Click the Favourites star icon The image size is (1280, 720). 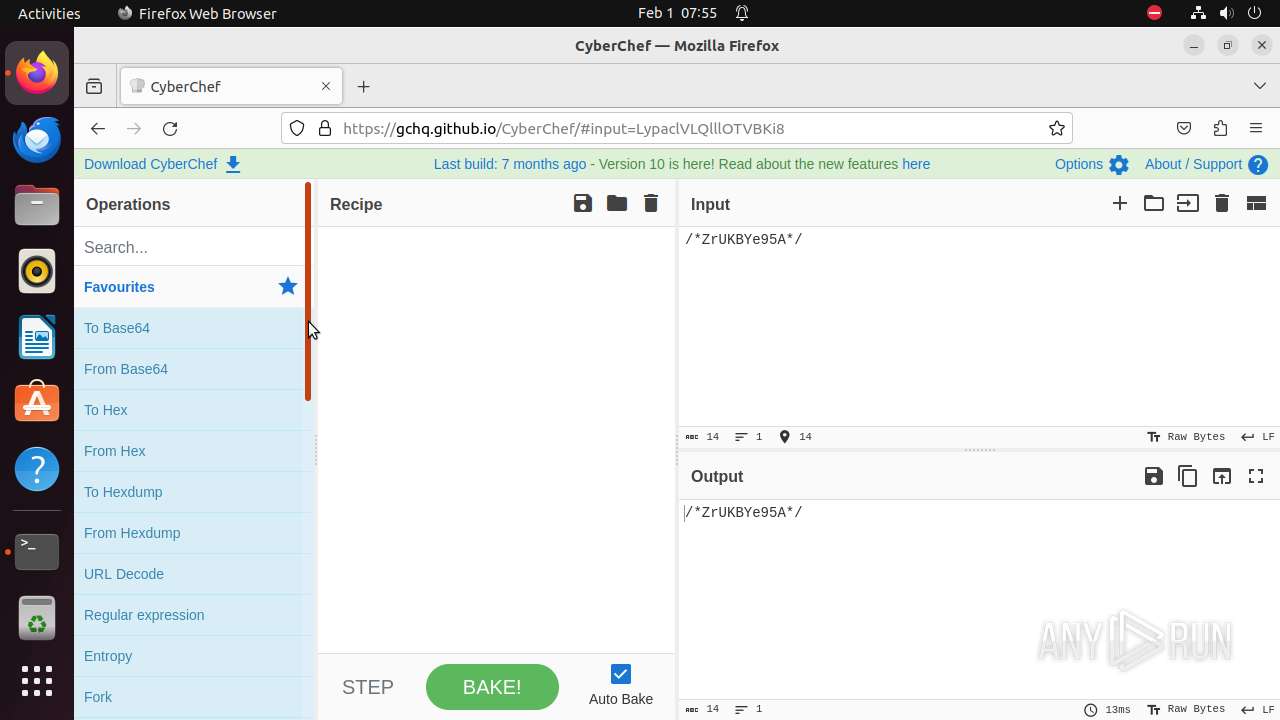pos(288,287)
